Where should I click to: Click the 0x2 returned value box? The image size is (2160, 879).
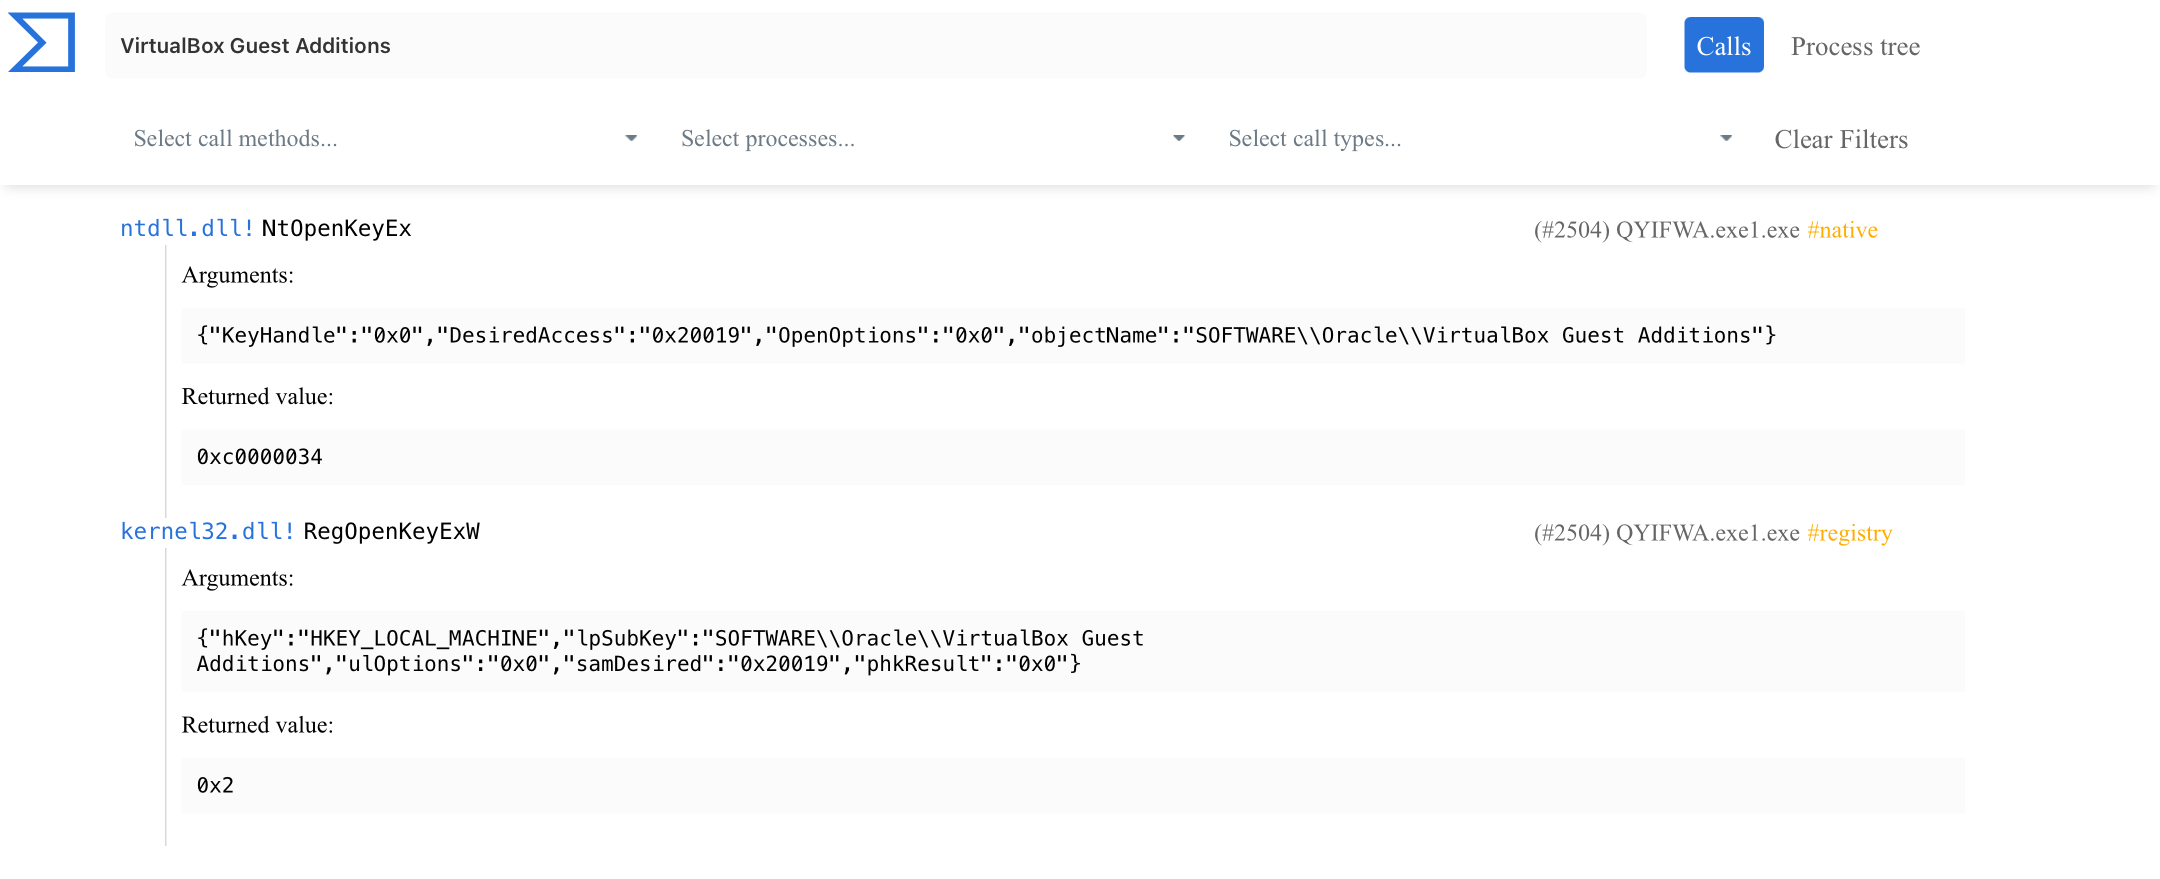1072,786
